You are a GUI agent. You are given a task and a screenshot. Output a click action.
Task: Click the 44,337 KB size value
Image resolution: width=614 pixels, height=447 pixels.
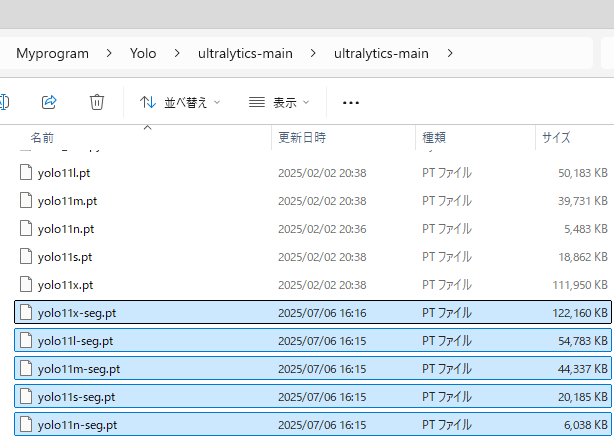point(583,369)
